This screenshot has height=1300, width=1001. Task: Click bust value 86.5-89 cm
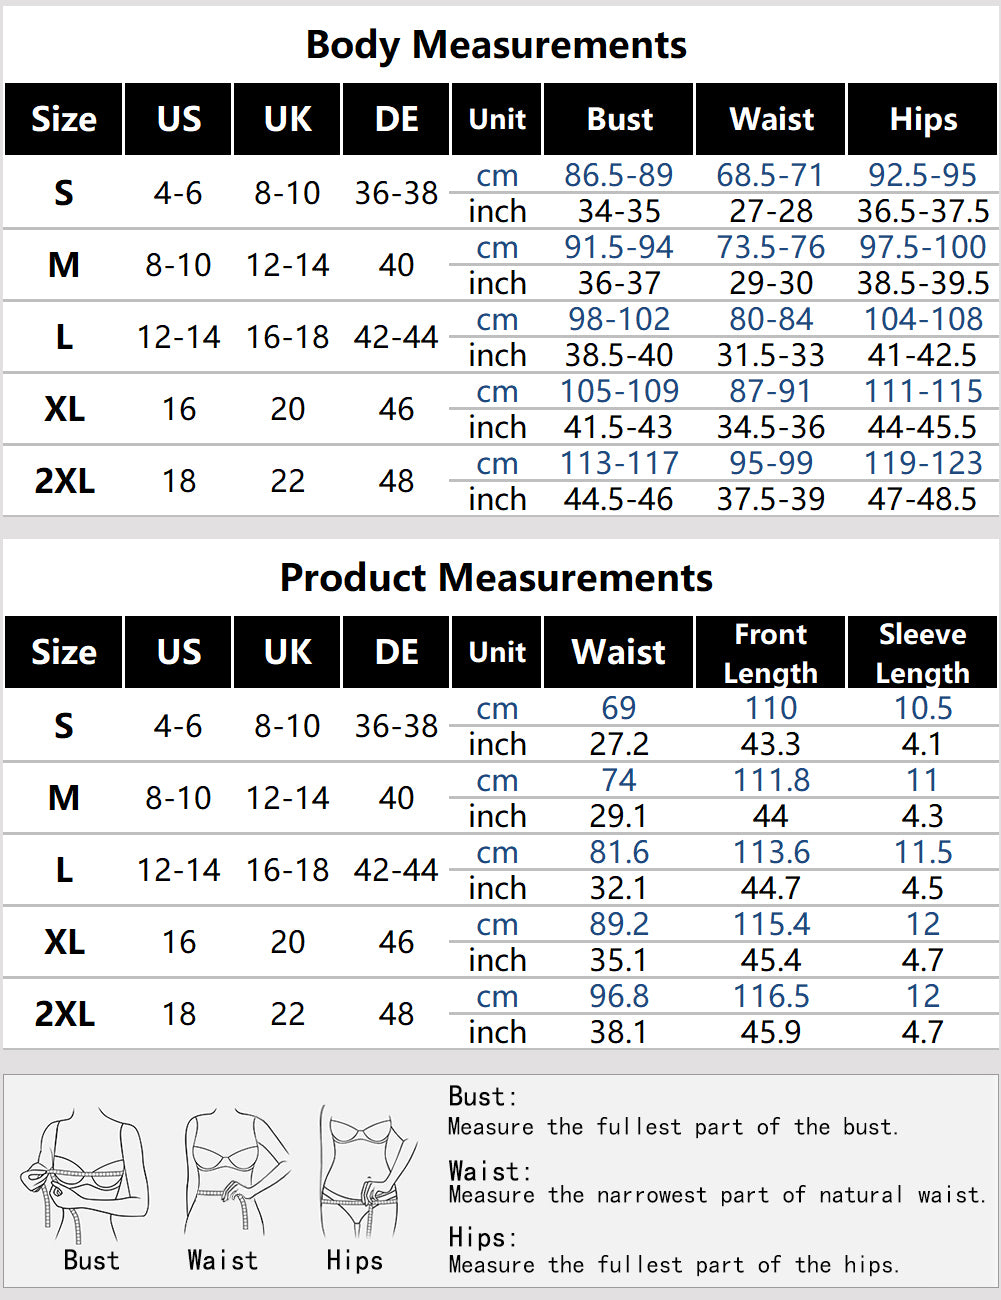pyautogui.click(x=619, y=175)
